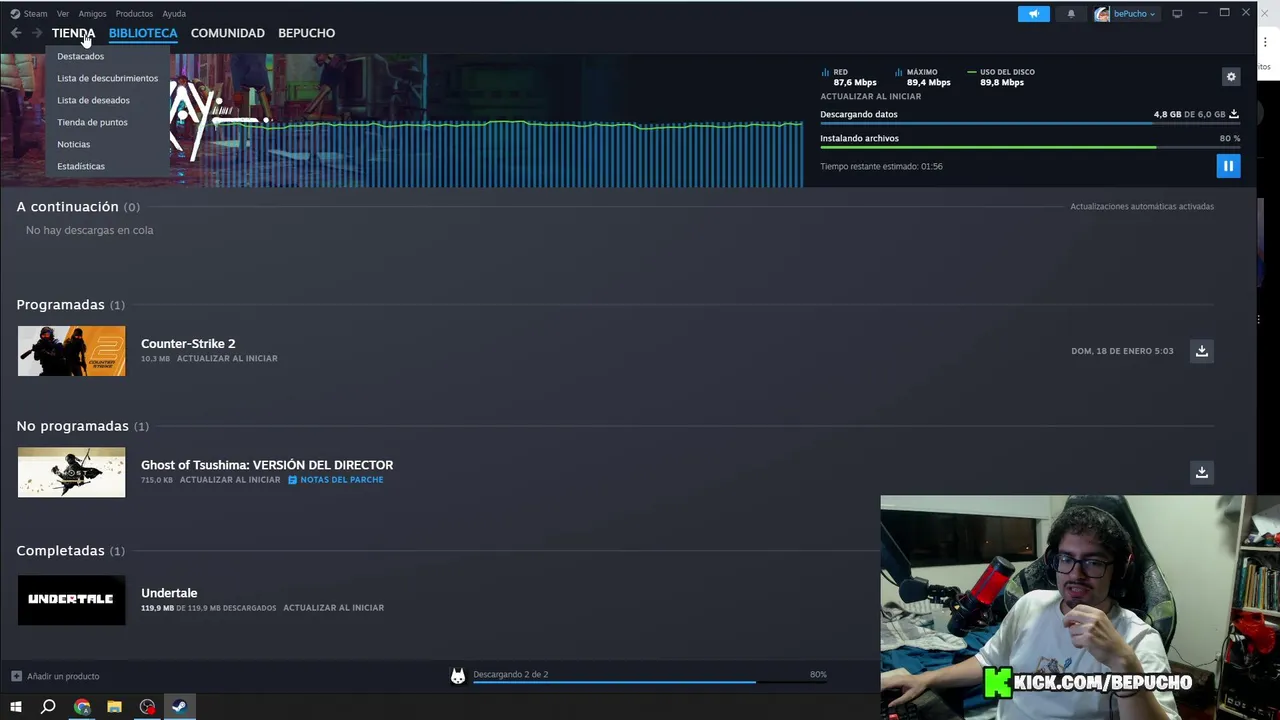Open the Ver menu
Screen dimensions: 1280x720
coord(63,14)
